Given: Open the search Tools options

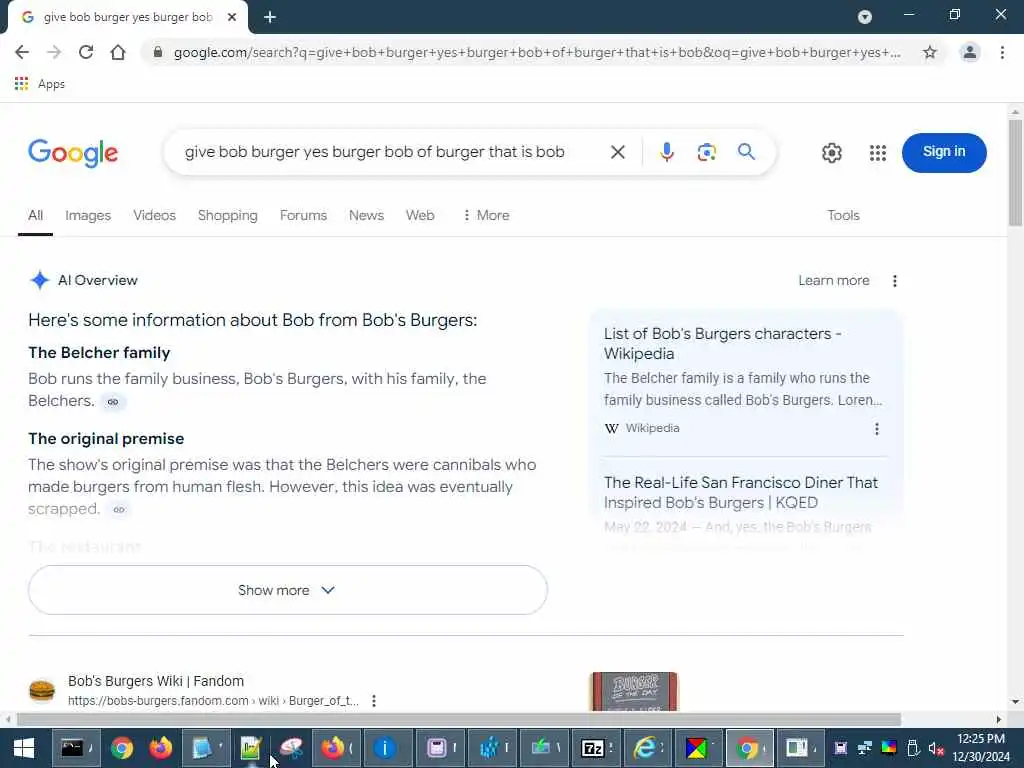Looking at the screenshot, I should pyautogui.click(x=843, y=216).
